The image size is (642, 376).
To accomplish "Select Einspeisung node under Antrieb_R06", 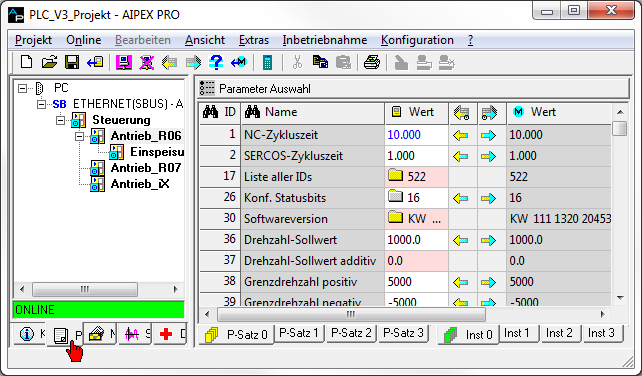I will [157, 152].
